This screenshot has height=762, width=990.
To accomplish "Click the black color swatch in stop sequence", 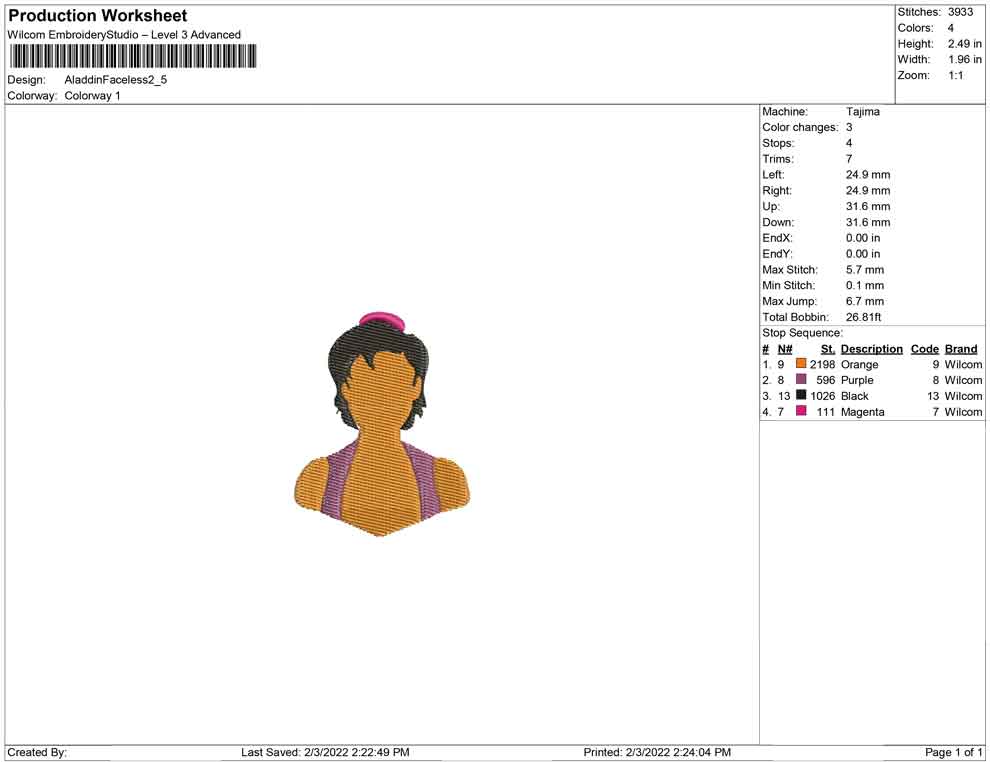I will (x=801, y=395).
